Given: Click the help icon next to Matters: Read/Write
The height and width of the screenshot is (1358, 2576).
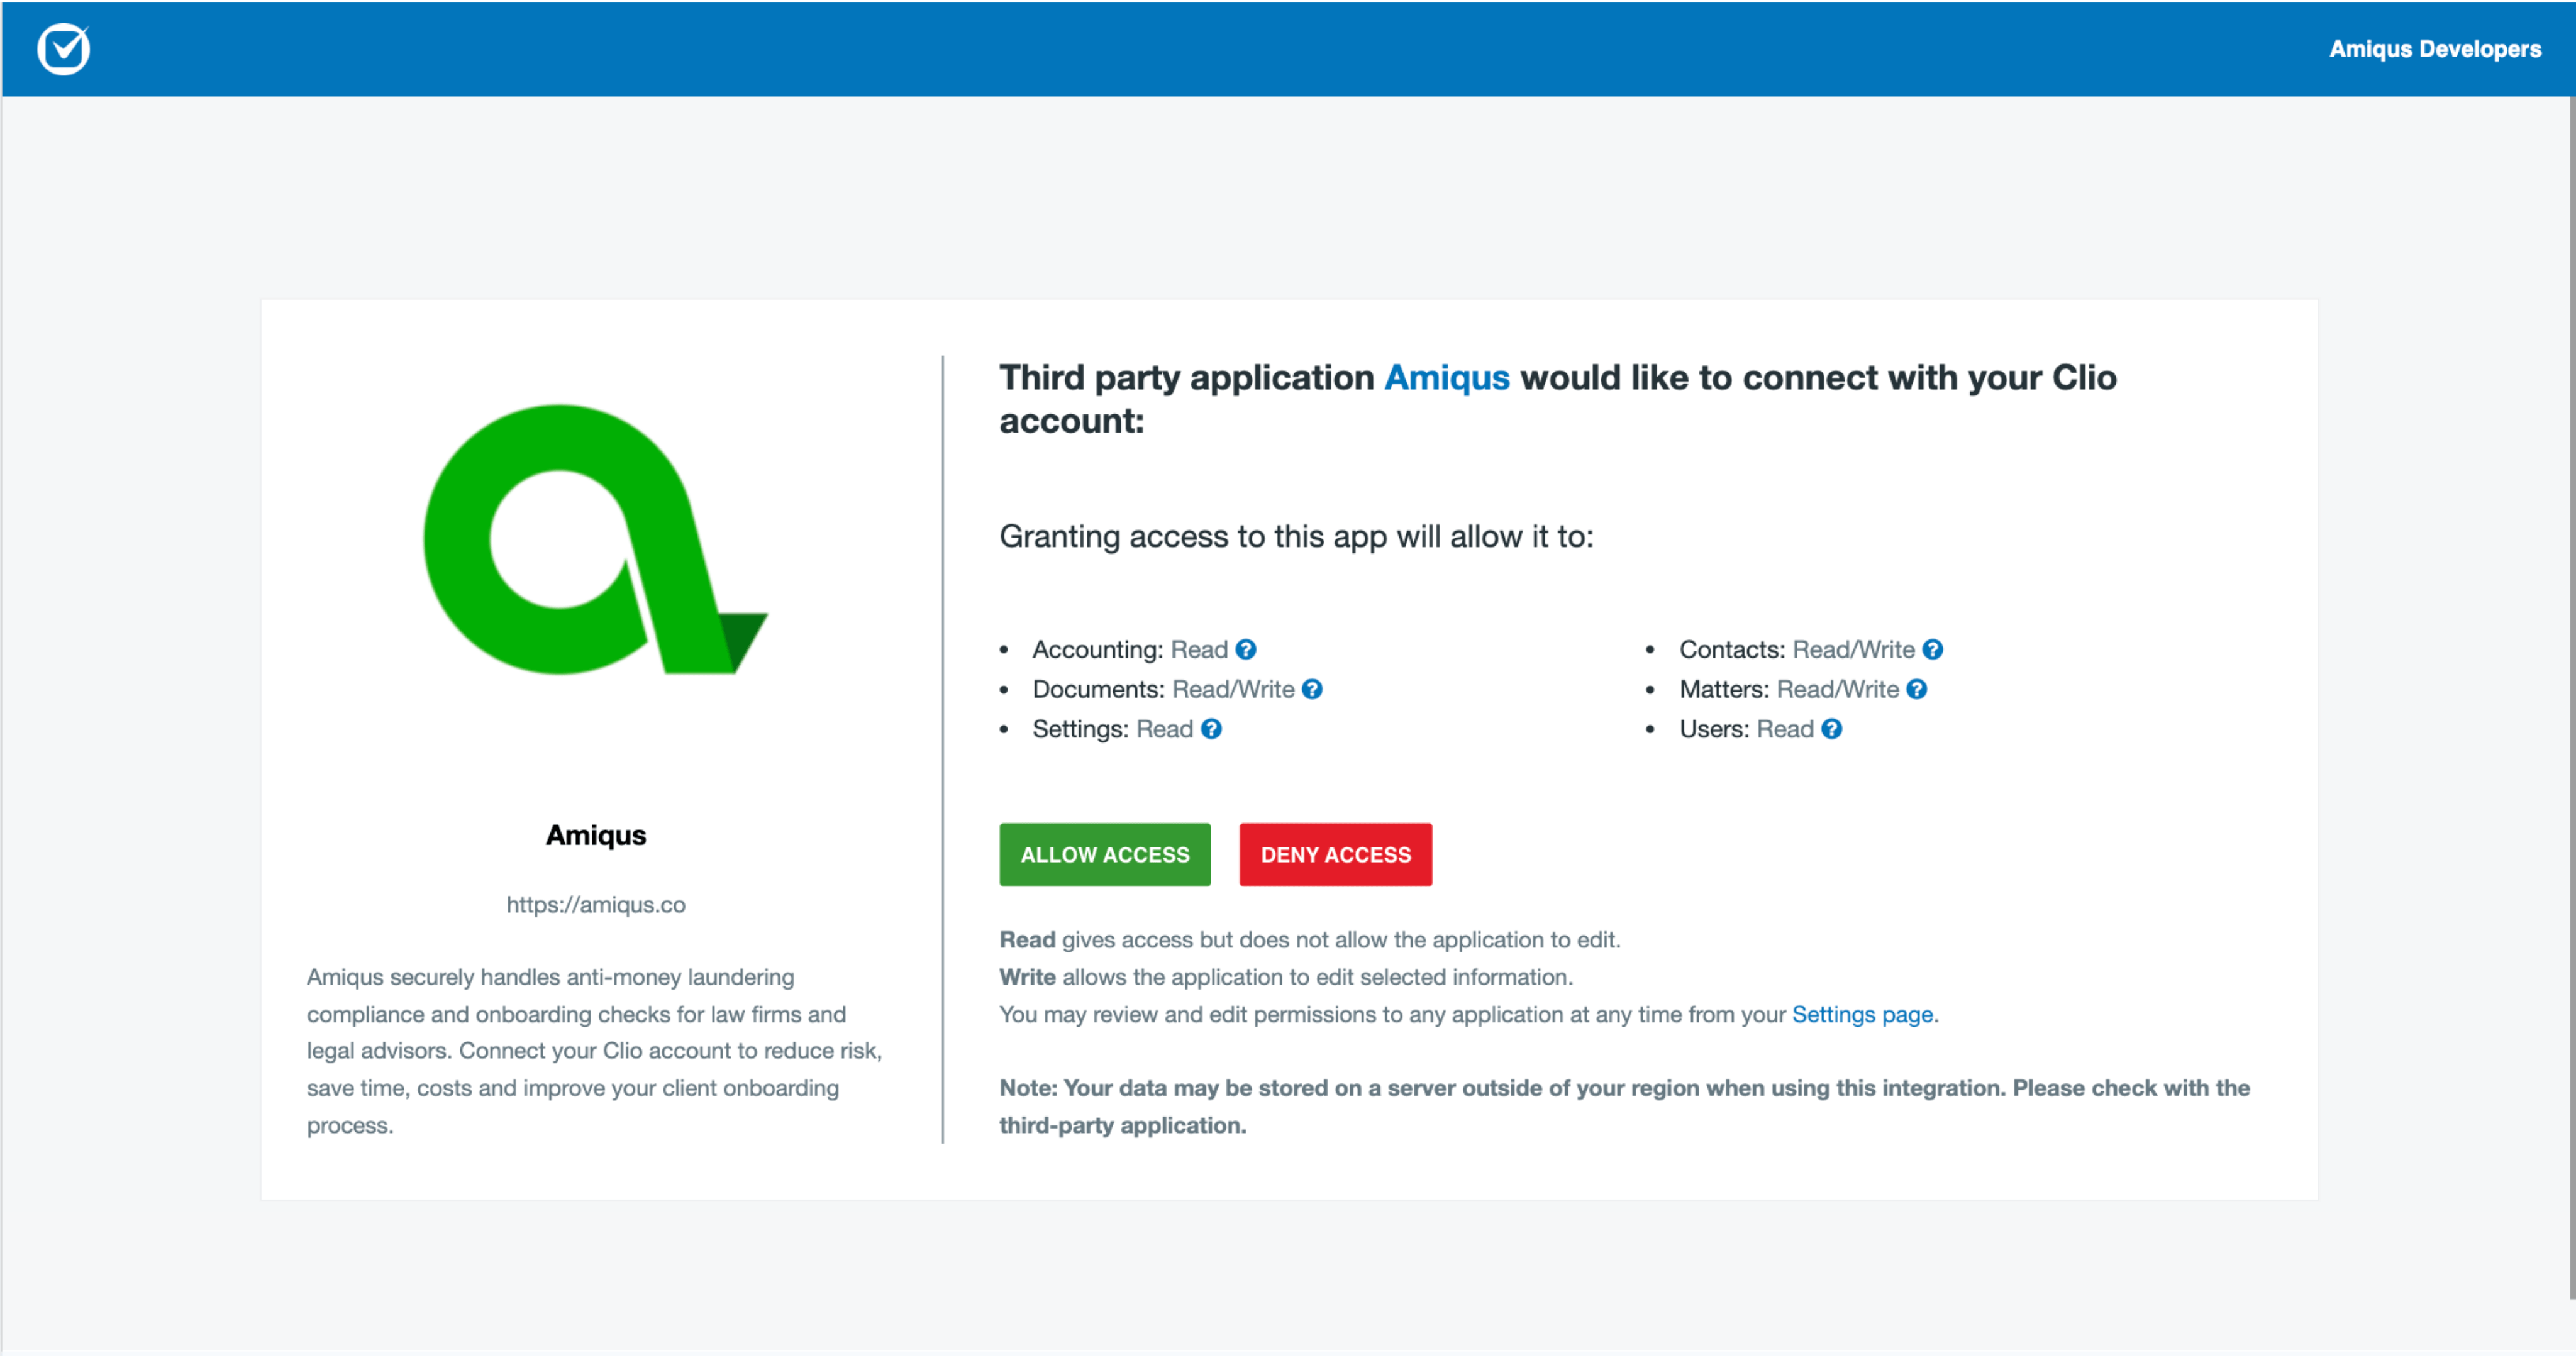Looking at the screenshot, I should click(1916, 690).
